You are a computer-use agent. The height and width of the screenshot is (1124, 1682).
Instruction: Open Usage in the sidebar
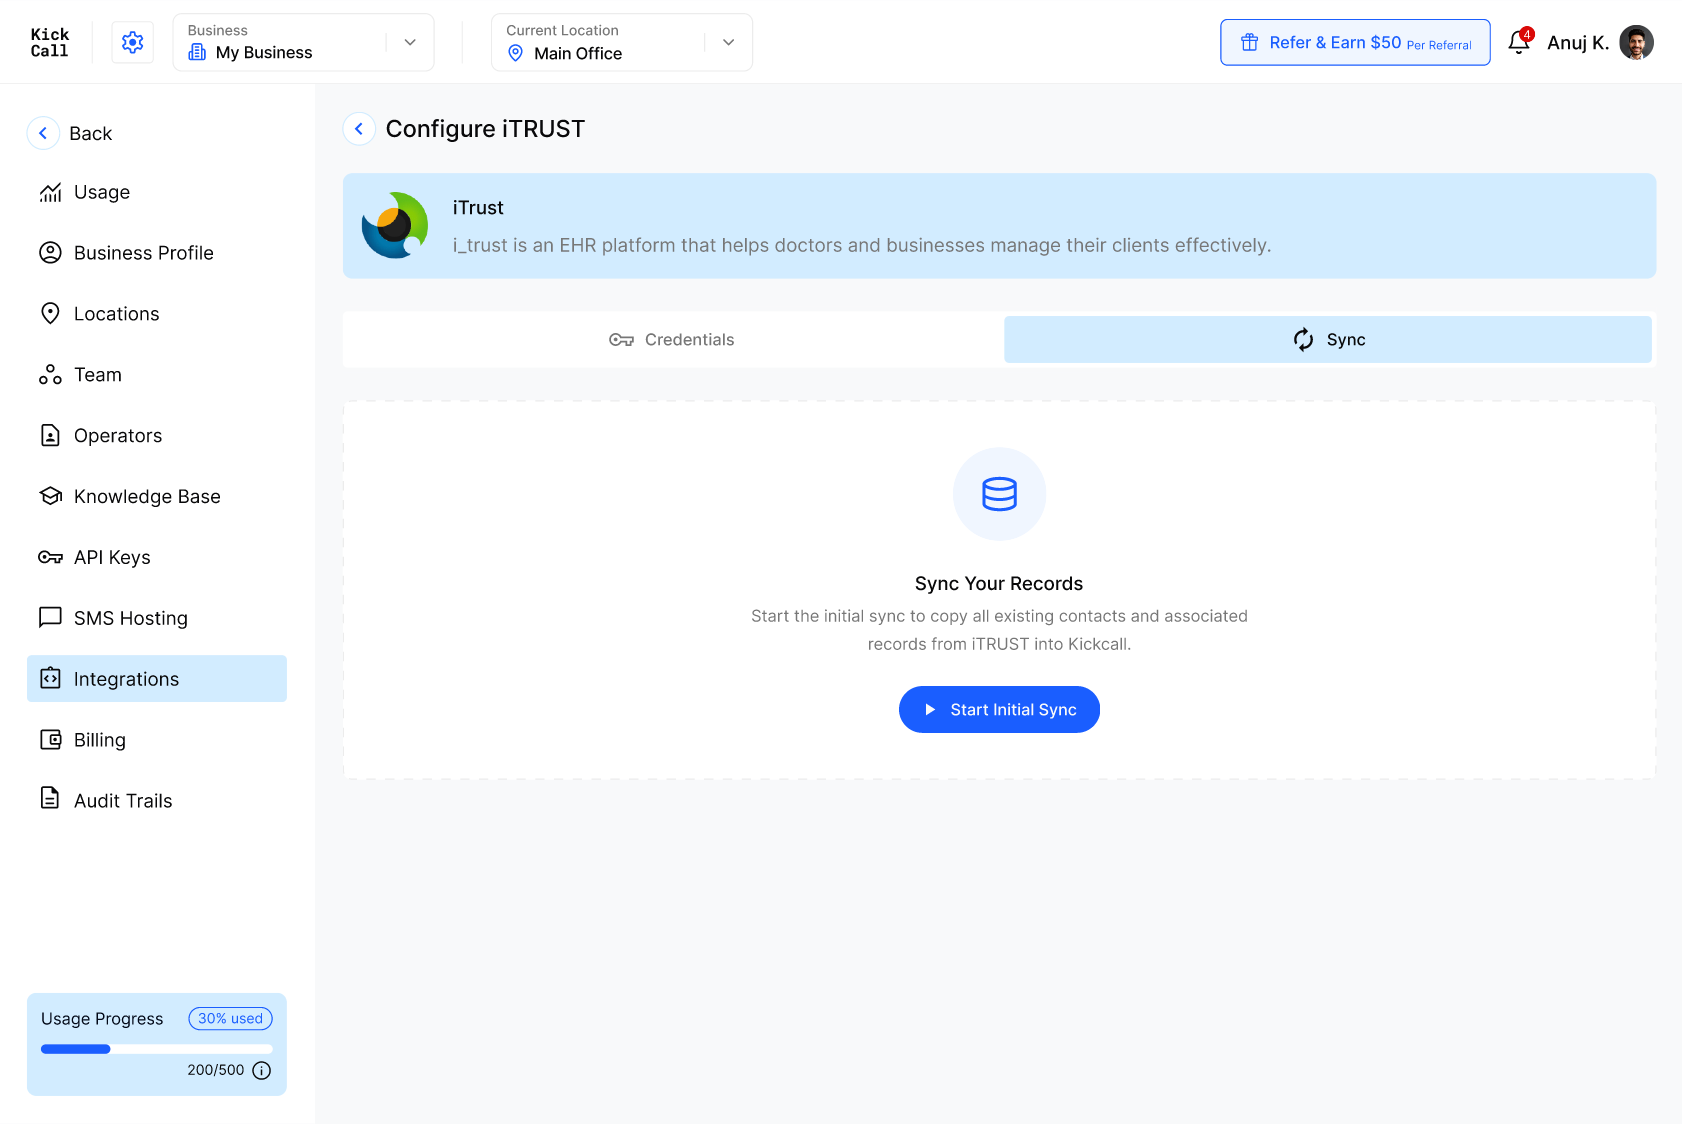(157, 192)
